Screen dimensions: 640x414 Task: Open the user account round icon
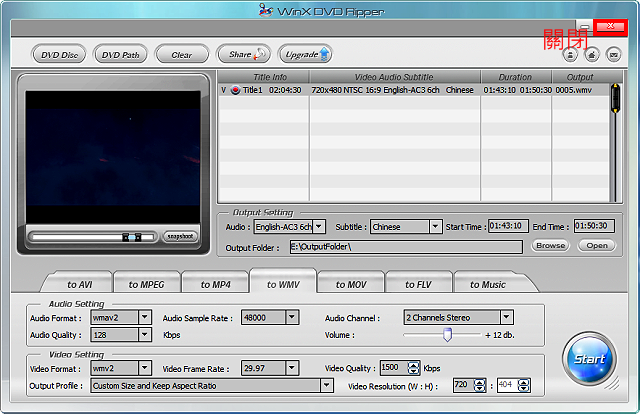(570, 55)
